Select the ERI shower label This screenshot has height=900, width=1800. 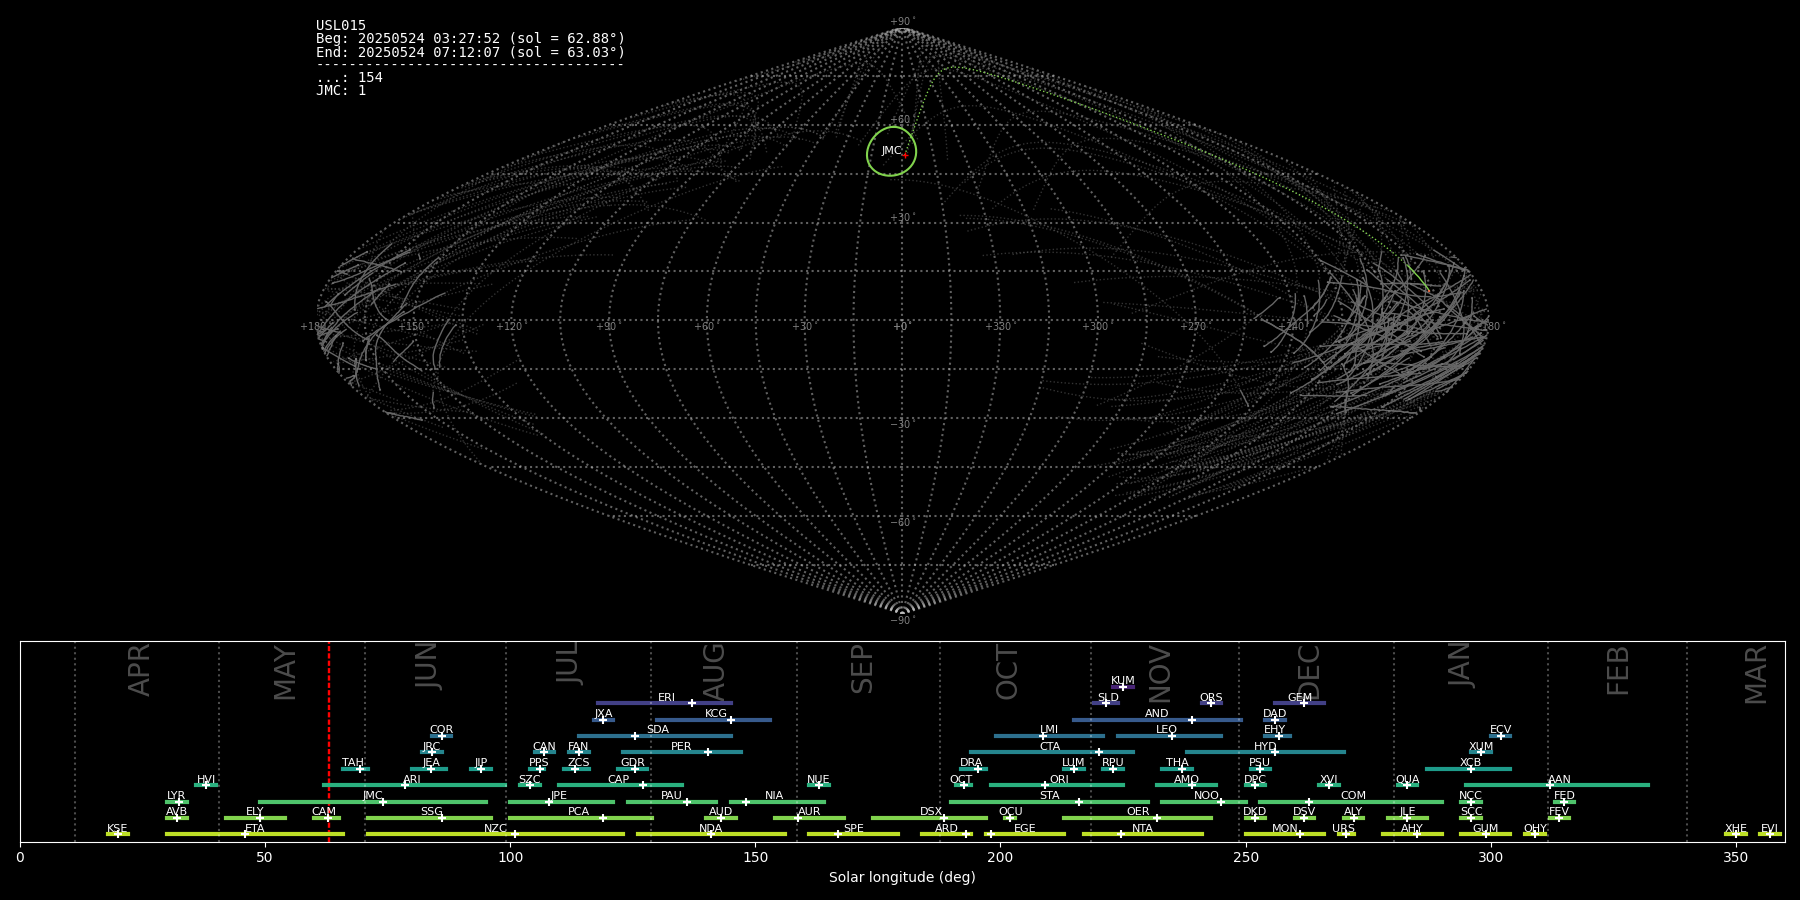[667, 698]
